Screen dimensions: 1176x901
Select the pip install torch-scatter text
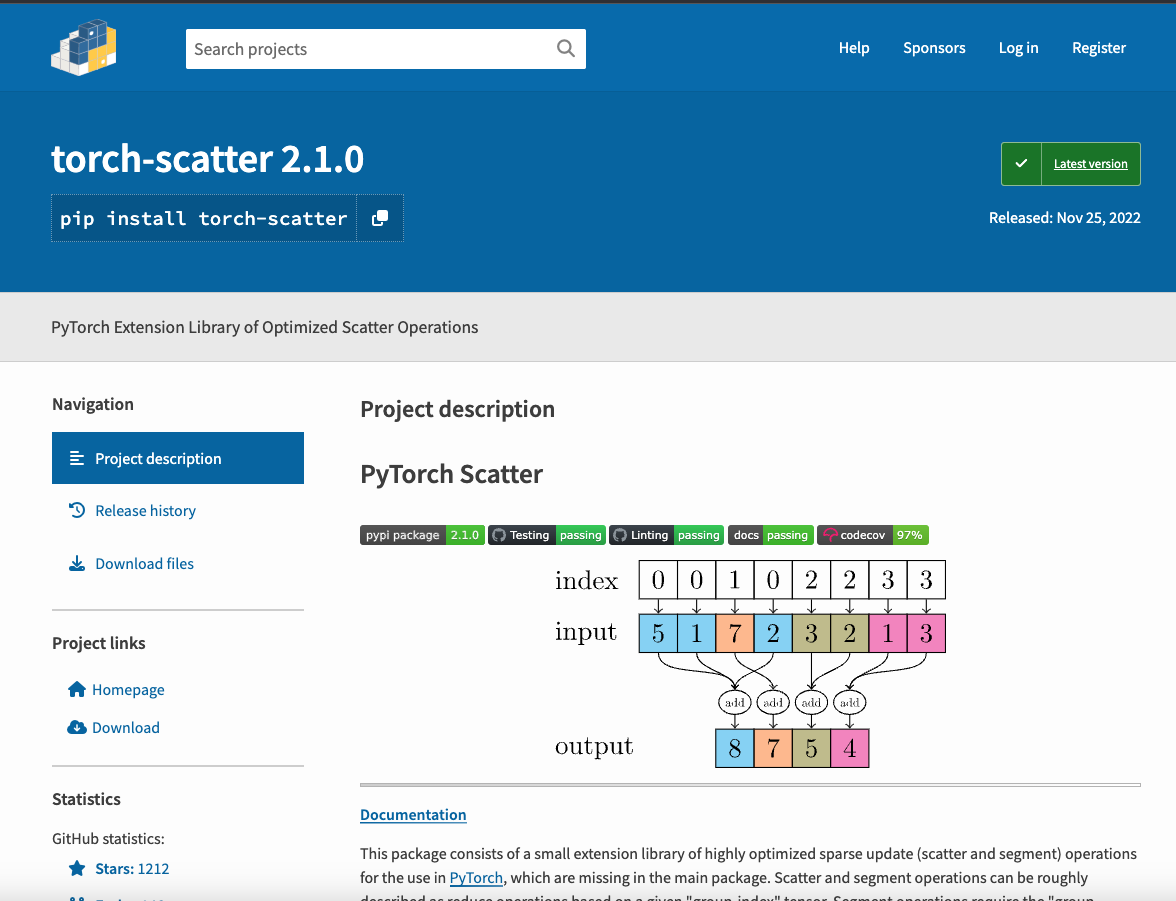tap(203, 218)
